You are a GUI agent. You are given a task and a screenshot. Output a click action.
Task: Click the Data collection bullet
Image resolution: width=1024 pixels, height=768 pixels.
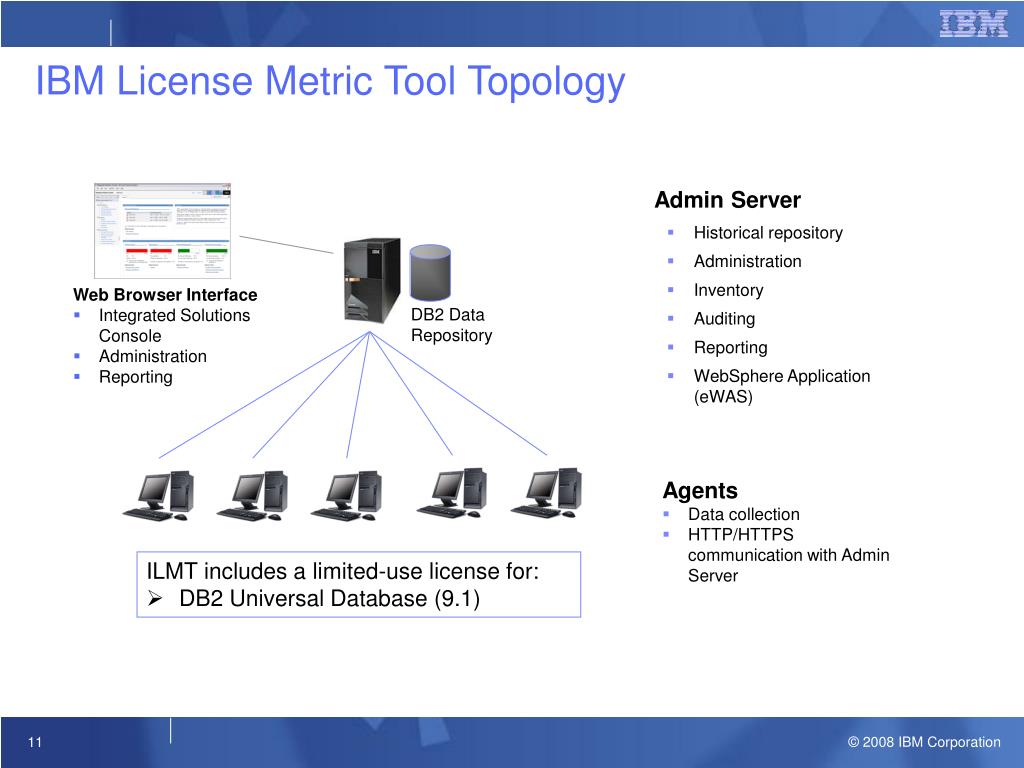[x=744, y=514]
